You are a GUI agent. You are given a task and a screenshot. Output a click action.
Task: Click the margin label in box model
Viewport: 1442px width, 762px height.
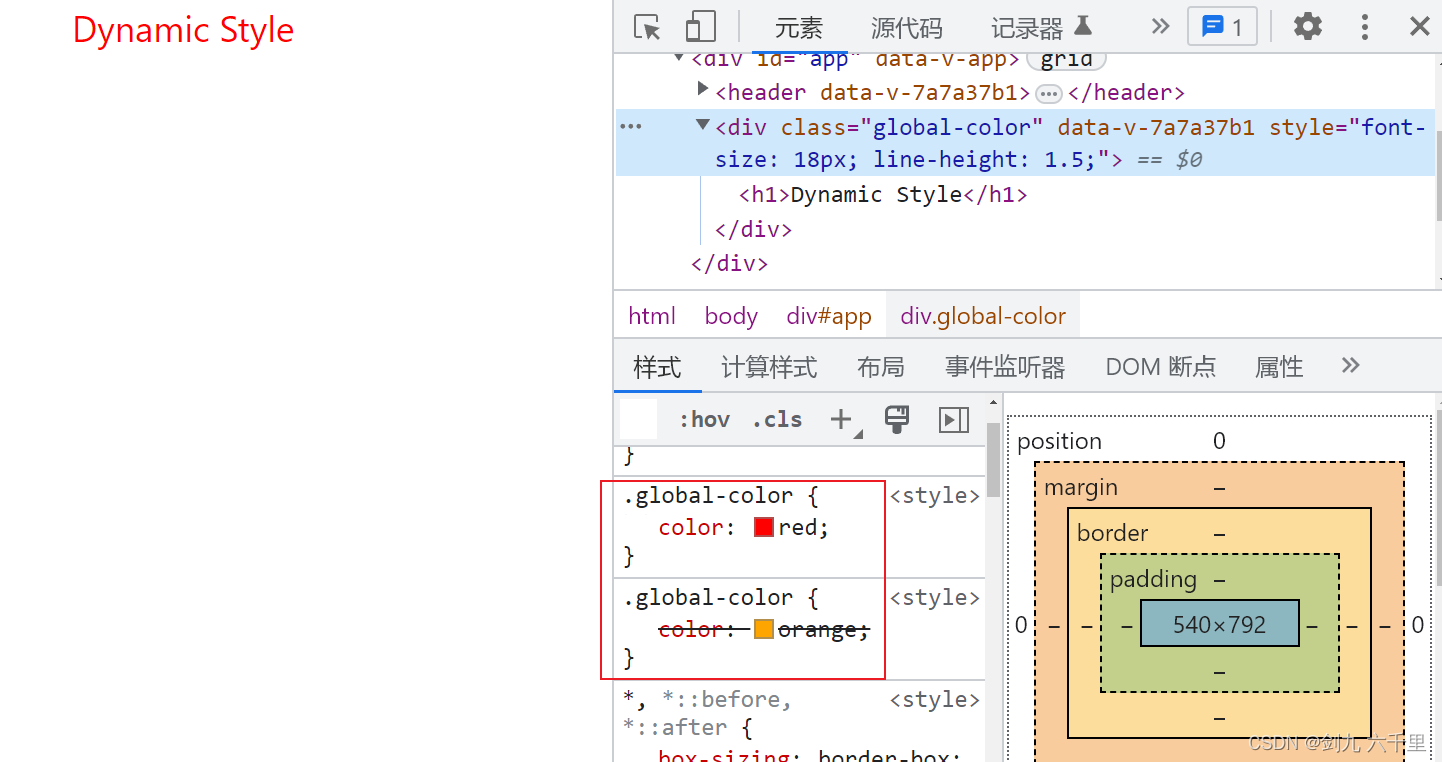point(1081,487)
